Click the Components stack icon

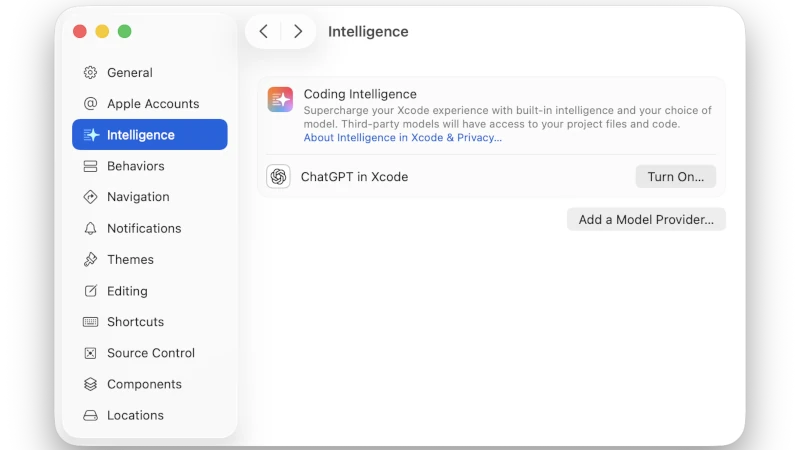[x=90, y=384]
